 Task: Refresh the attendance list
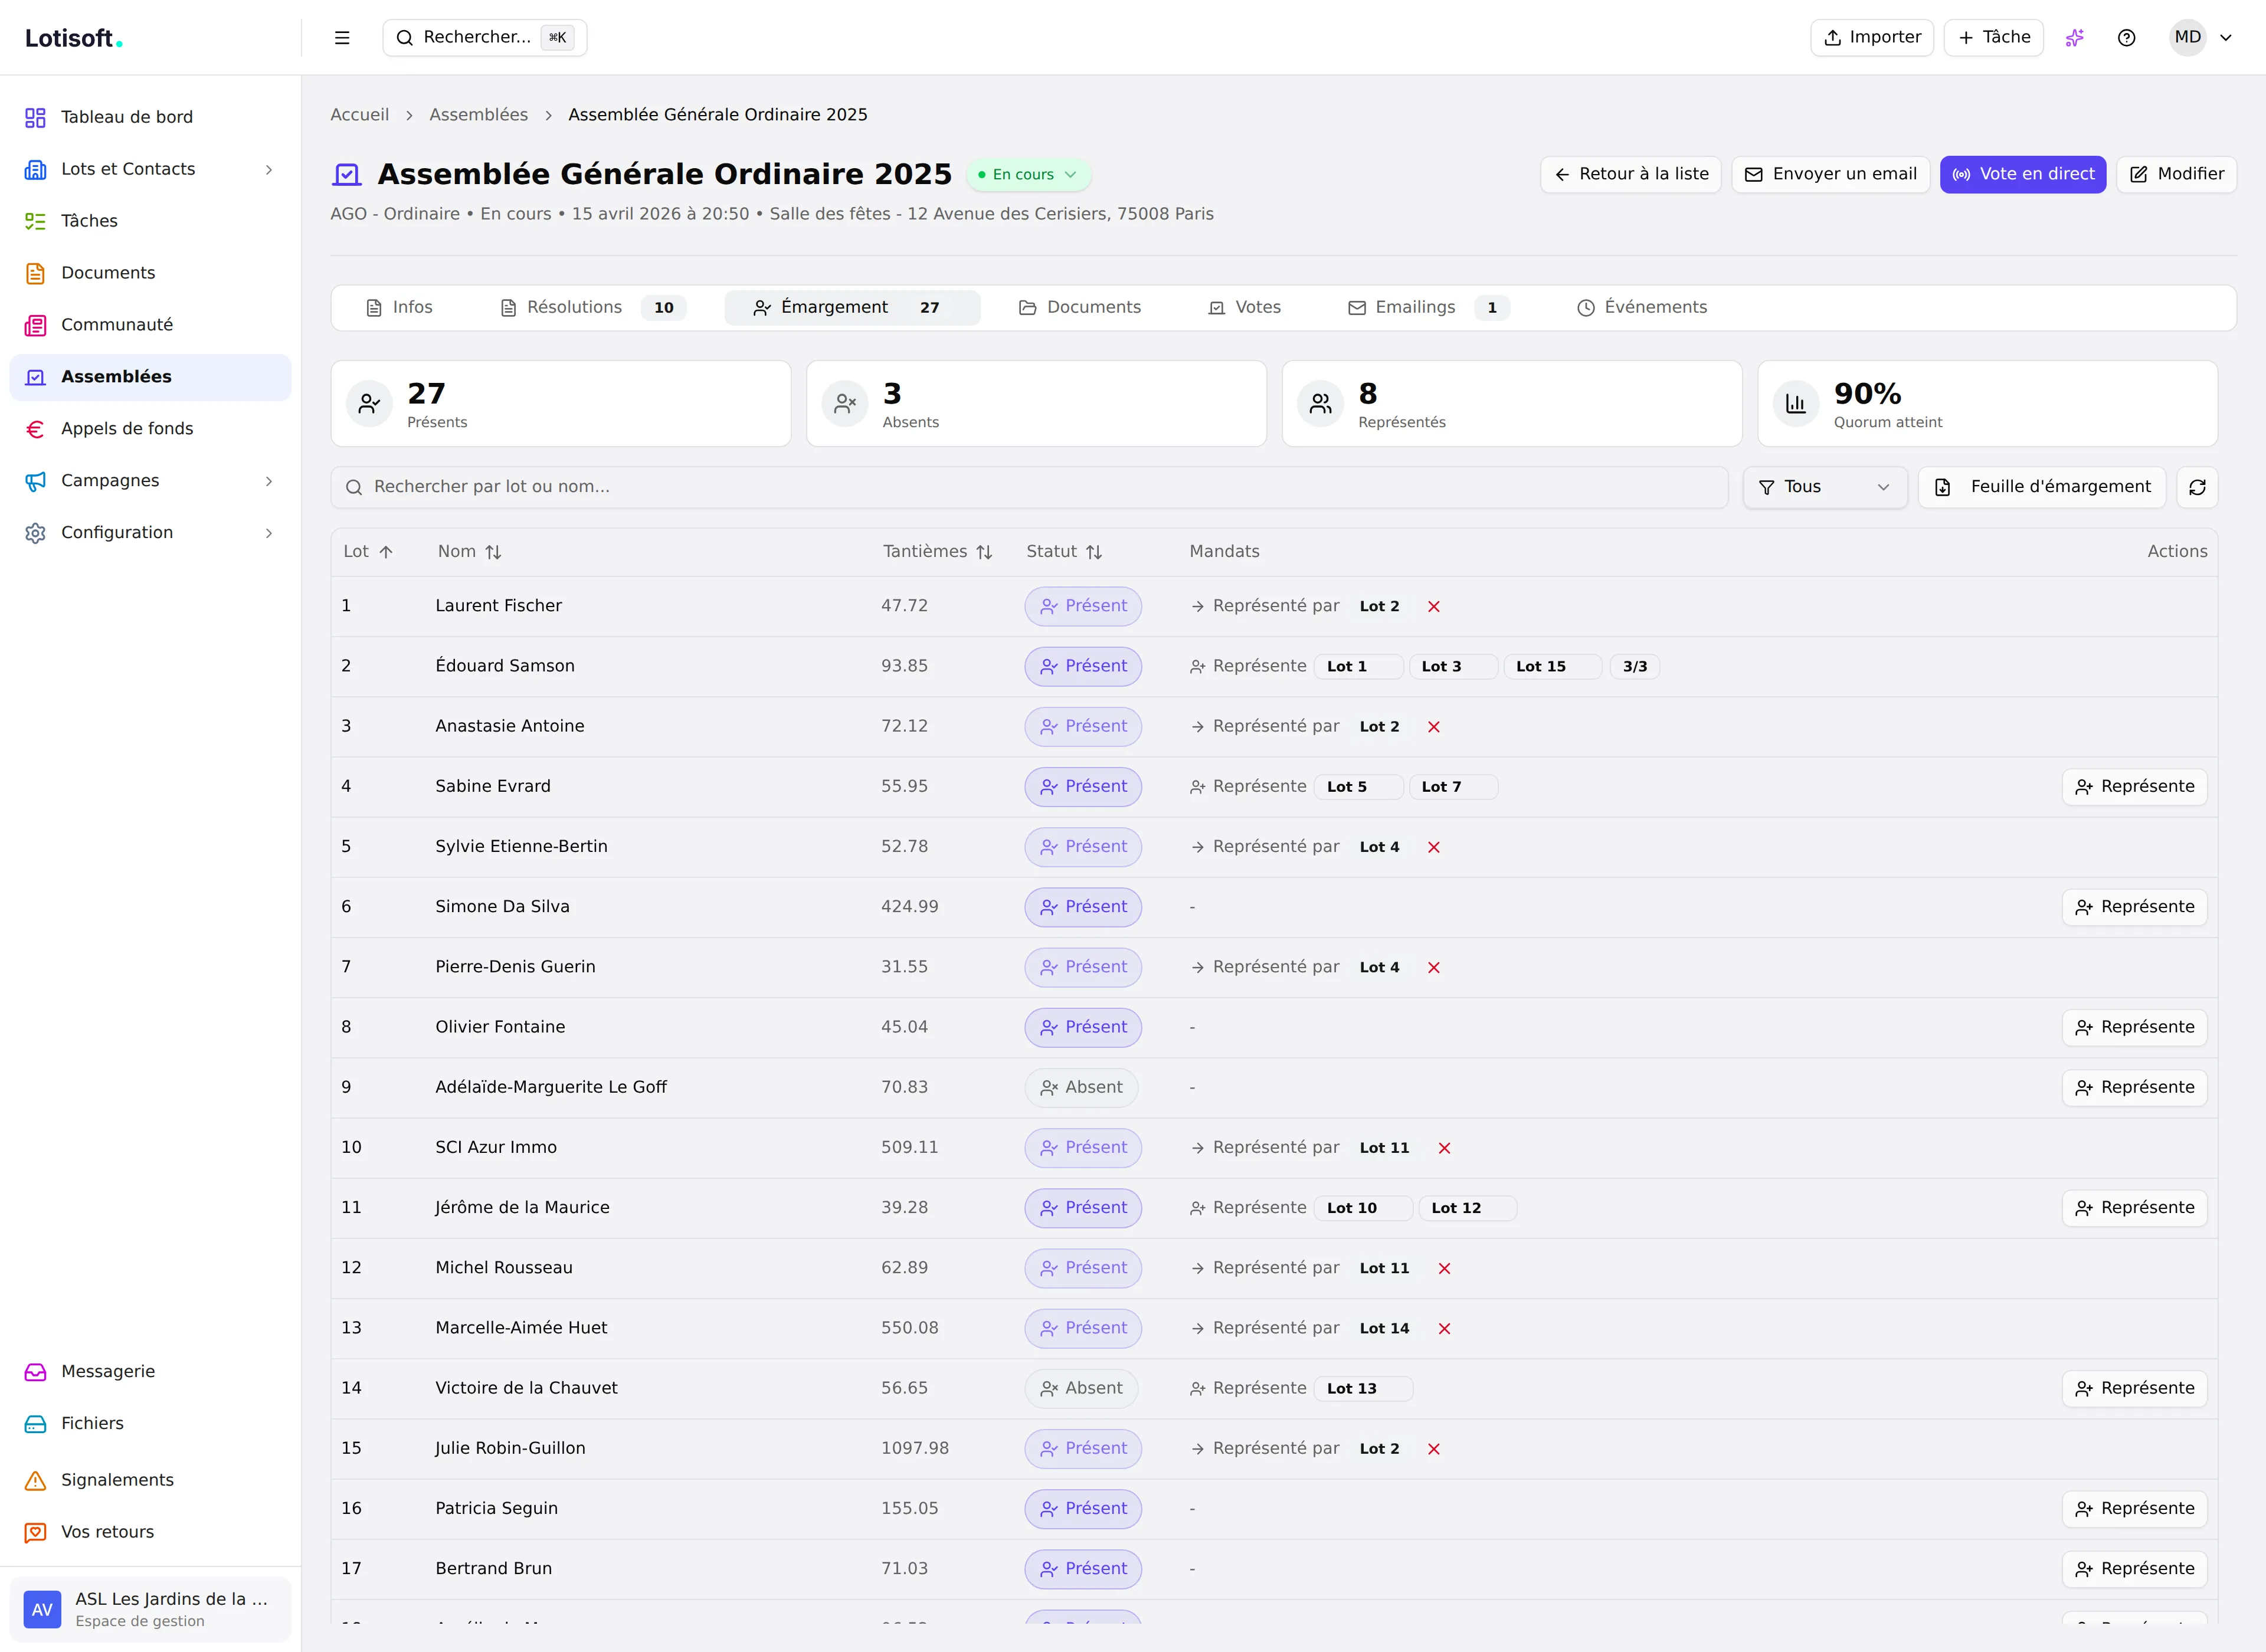(x=2197, y=487)
